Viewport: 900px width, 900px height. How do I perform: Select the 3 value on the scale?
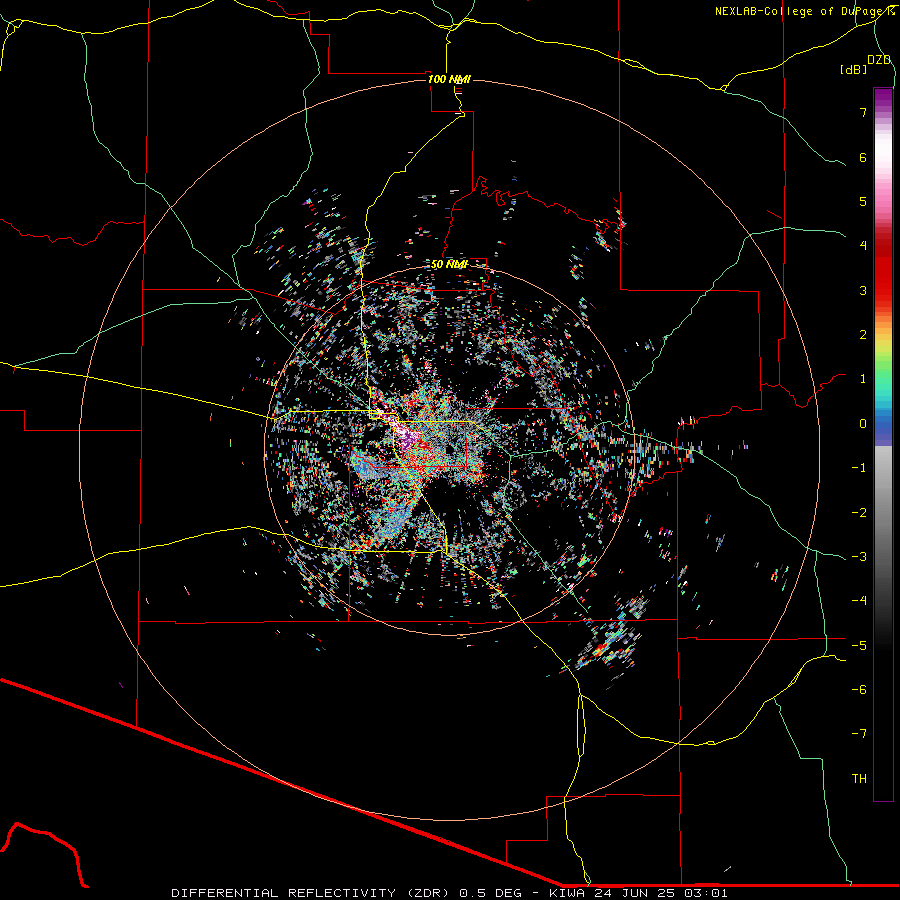[863, 290]
